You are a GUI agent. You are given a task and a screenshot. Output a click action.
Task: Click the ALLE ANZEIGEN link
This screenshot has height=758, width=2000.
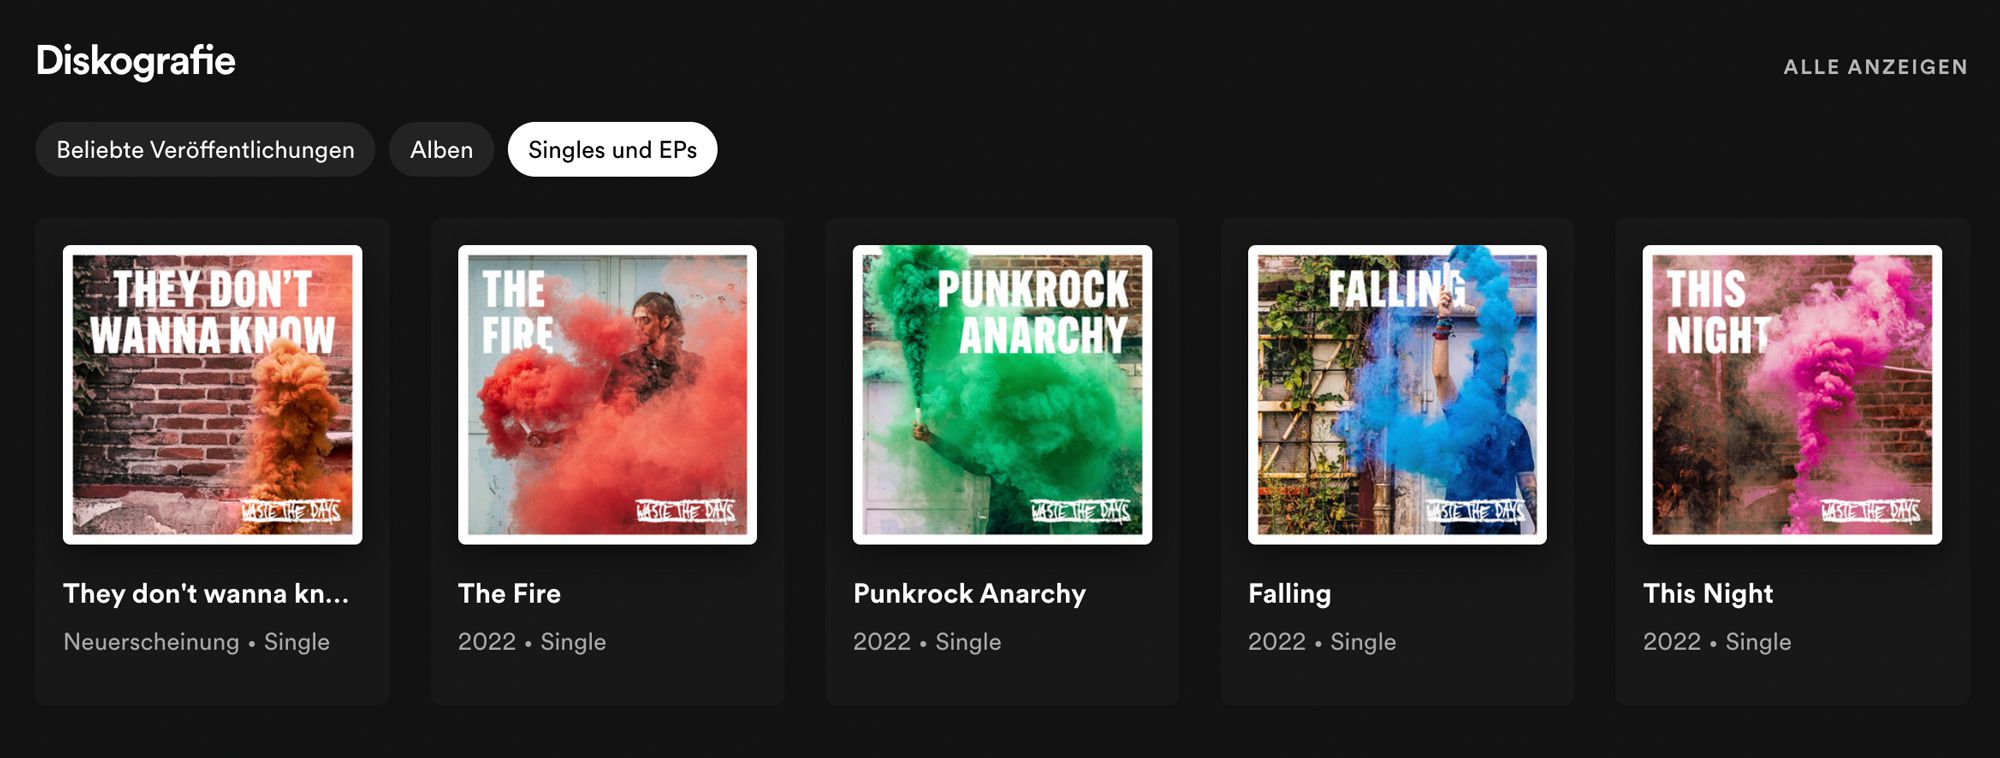[x=1875, y=67]
